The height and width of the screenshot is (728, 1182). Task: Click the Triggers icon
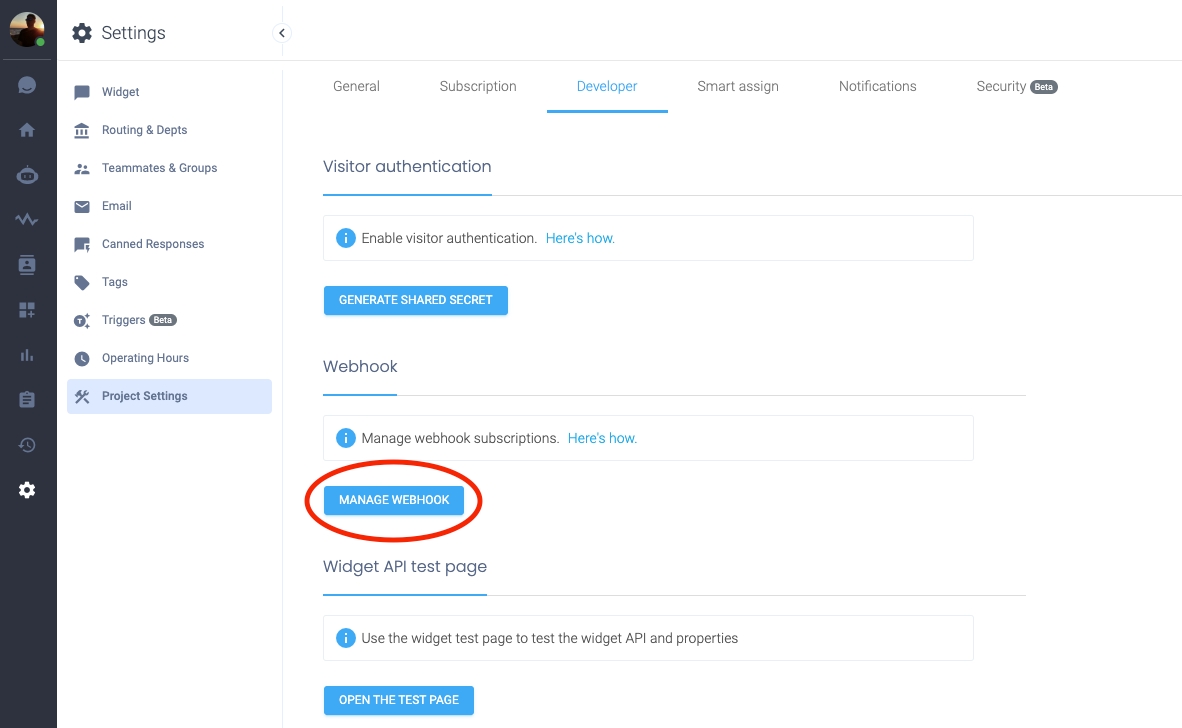point(82,320)
